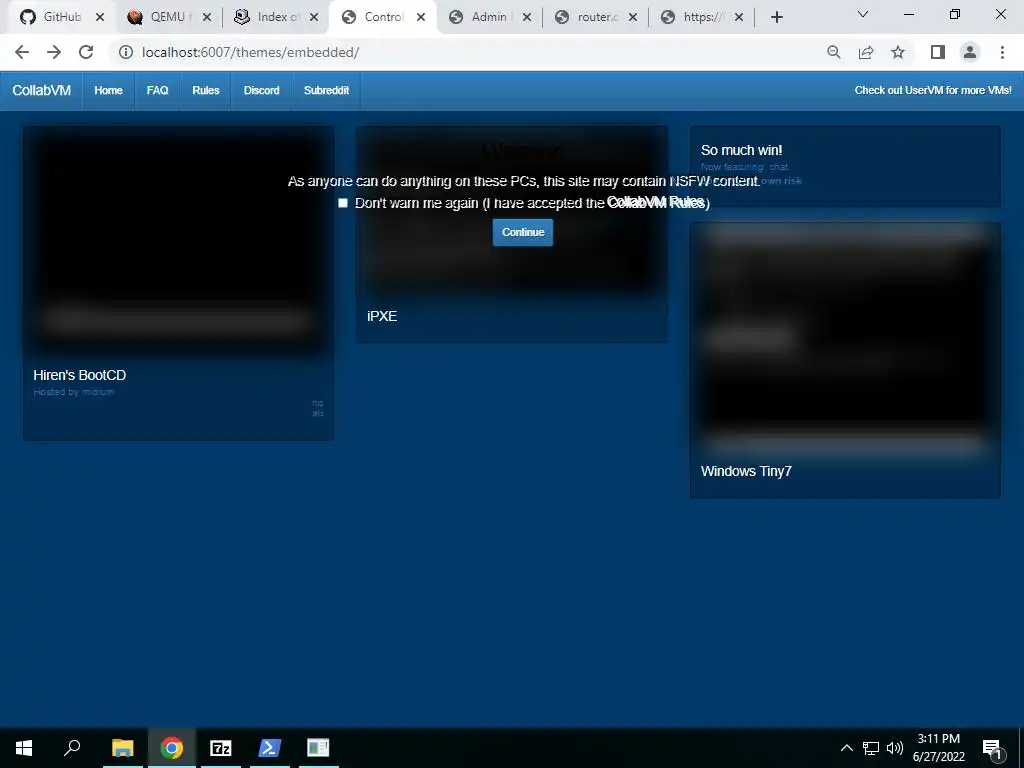Open FAQ in the navbar
Viewport: 1024px width, 768px height.
tap(157, 90)
